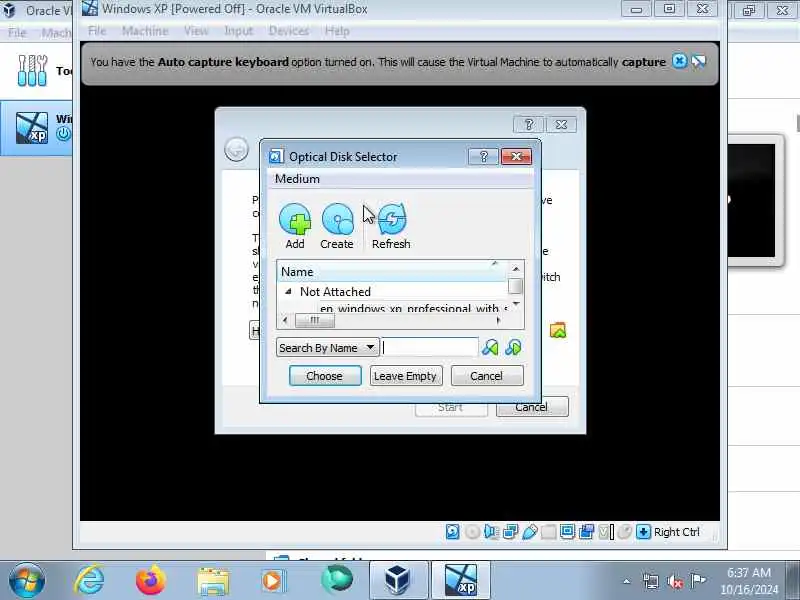Click the Create optical disk icon
This screenshot has width=800, height=600.
point(337,219)
